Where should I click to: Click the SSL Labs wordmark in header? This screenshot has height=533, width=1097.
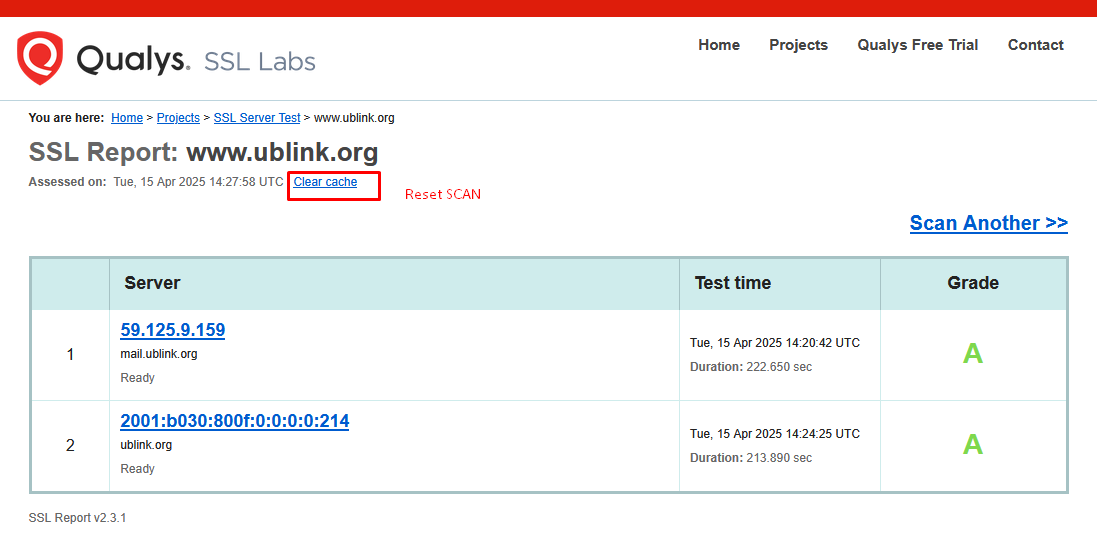coord(259,61)
